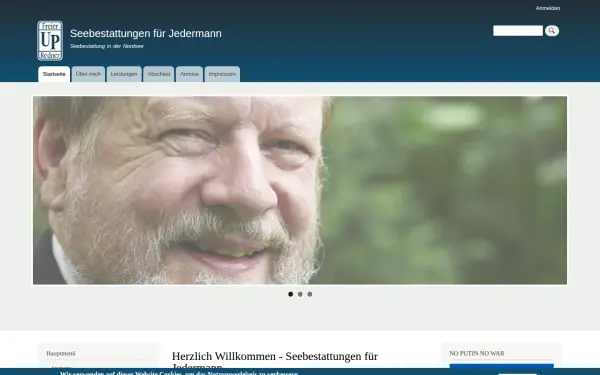Viewport: 600px width, 375px height.
Task: Select the first slideshow dot
Action: pos(290,294)
